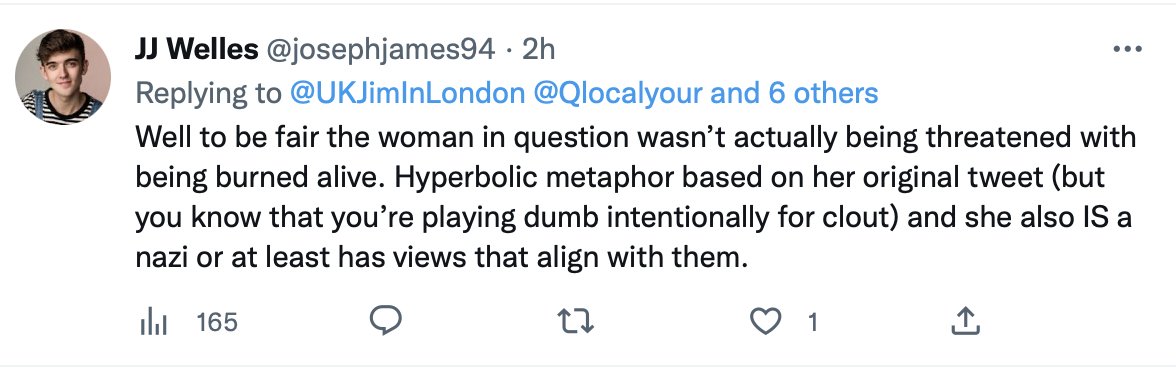Open the @Qlocalyour mention
Screen dimensions: 1176x368
point(617,93)
